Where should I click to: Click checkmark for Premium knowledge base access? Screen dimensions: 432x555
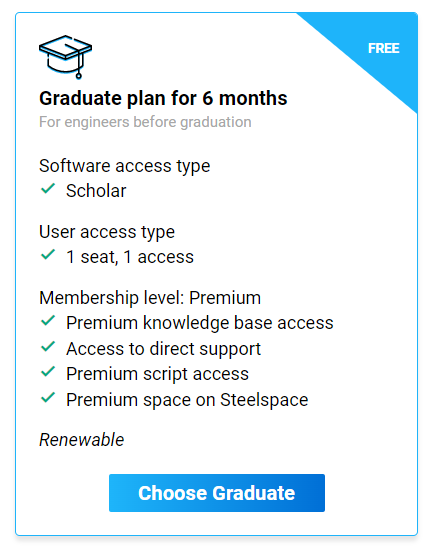click(48, 321)
